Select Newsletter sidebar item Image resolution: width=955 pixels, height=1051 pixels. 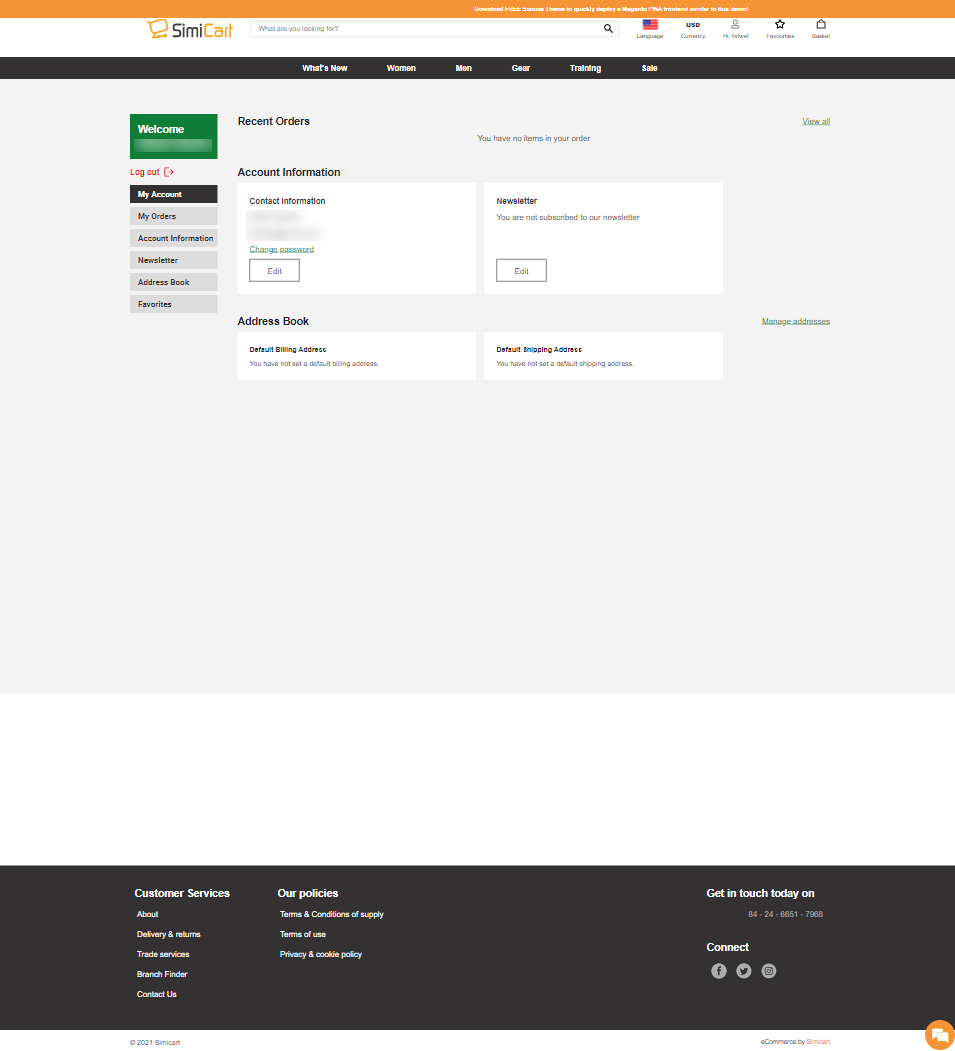click(x=174, y=260)
